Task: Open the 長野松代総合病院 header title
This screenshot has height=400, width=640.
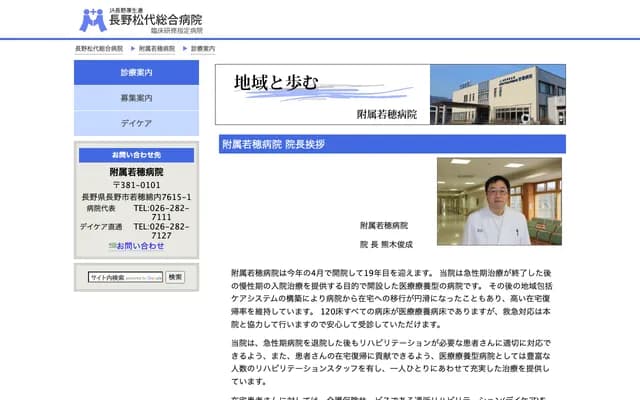Action: (156, 20)
